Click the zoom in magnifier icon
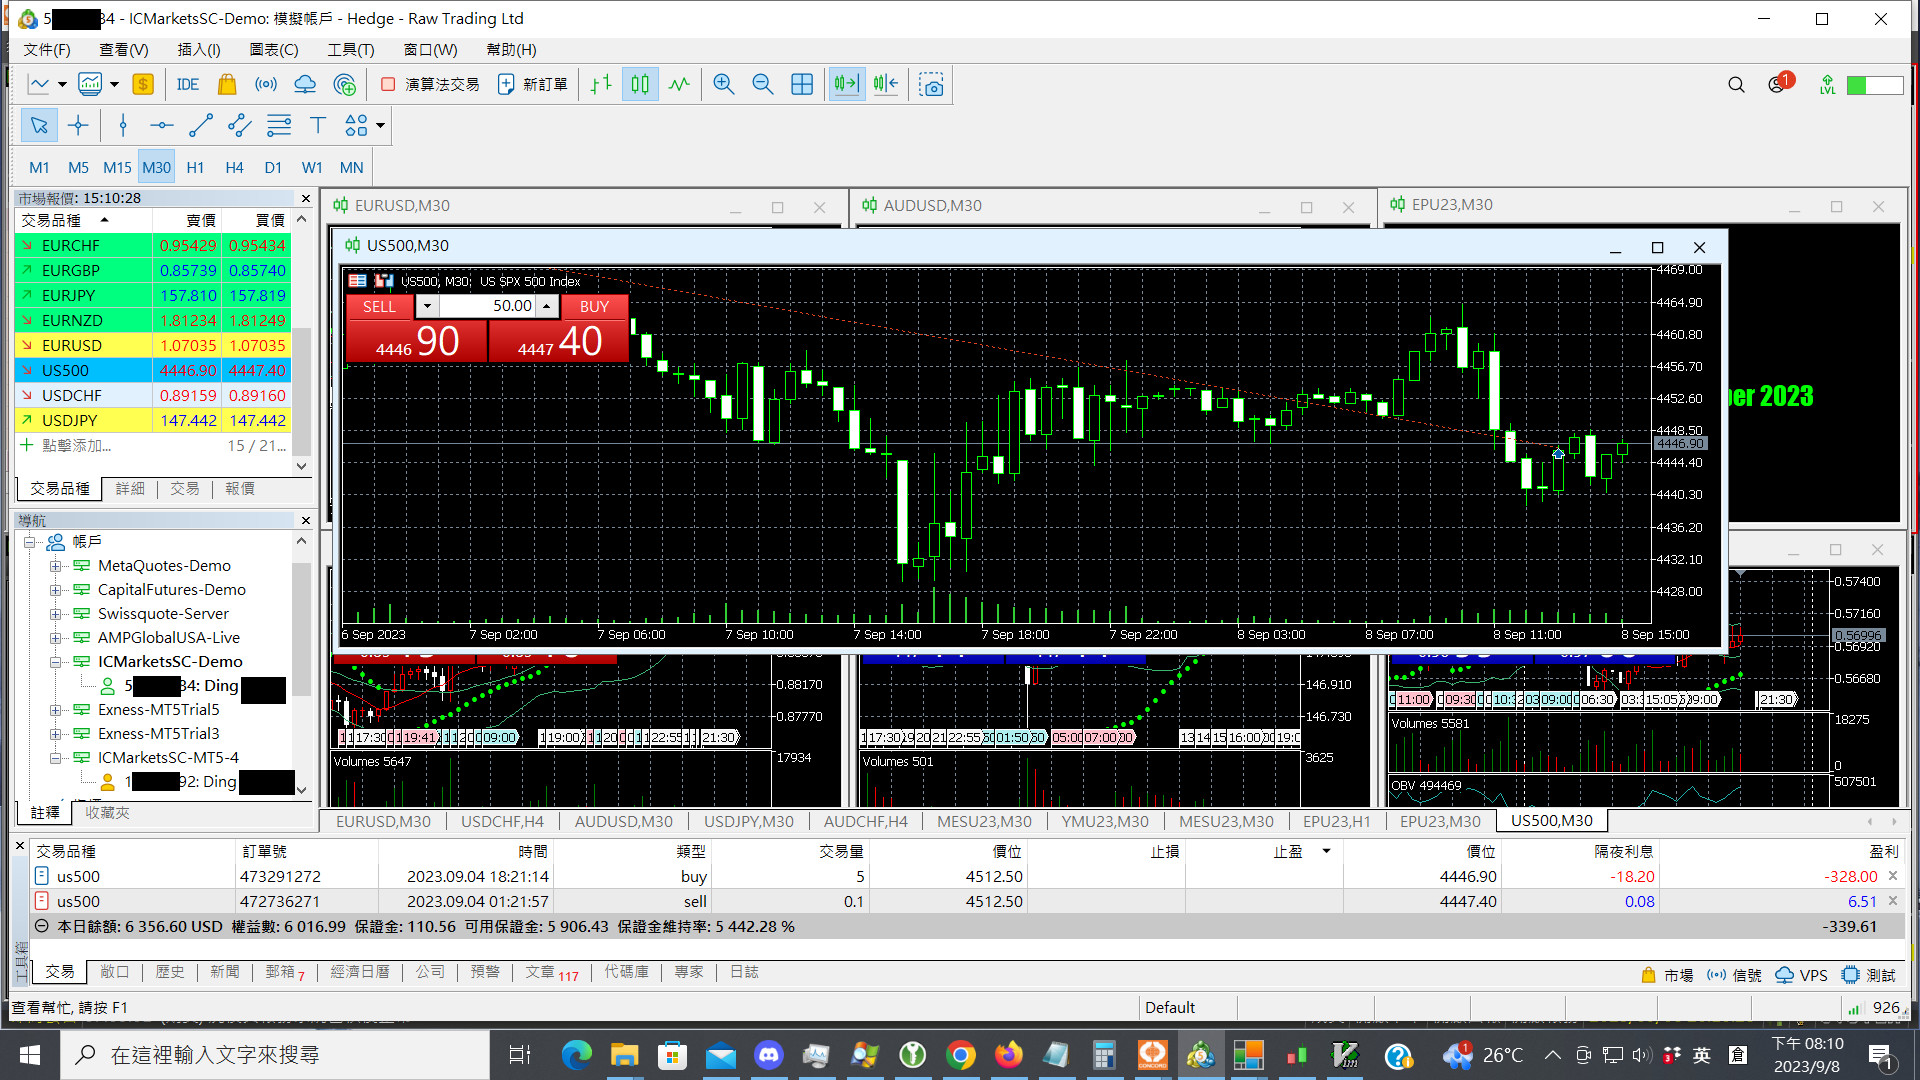 tap(724, 85)
